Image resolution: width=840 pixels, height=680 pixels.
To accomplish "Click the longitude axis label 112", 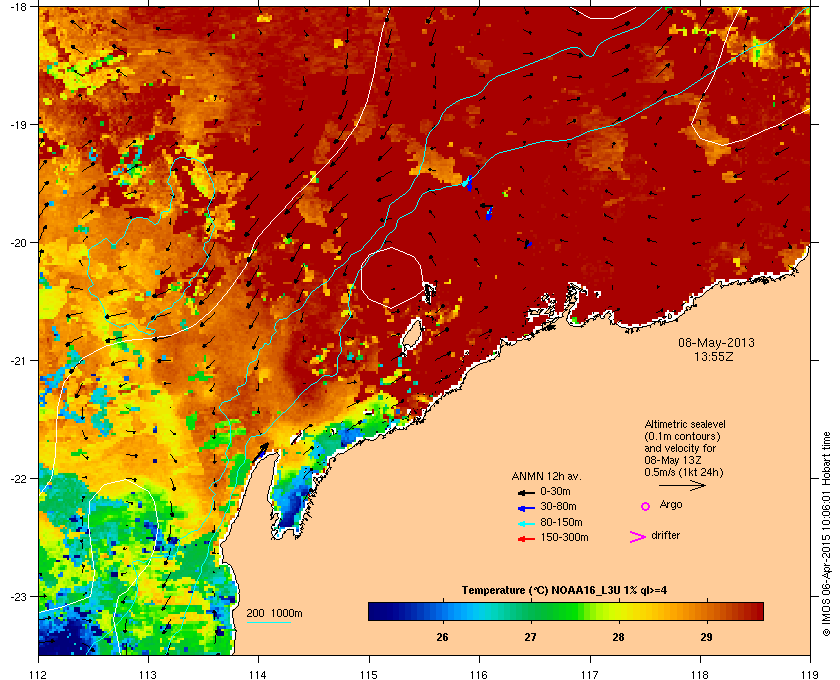I will point(39,674).
